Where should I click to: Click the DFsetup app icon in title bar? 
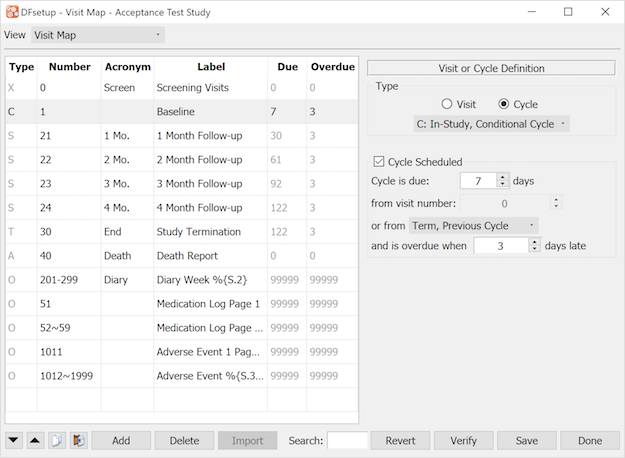tap(11, 12)
